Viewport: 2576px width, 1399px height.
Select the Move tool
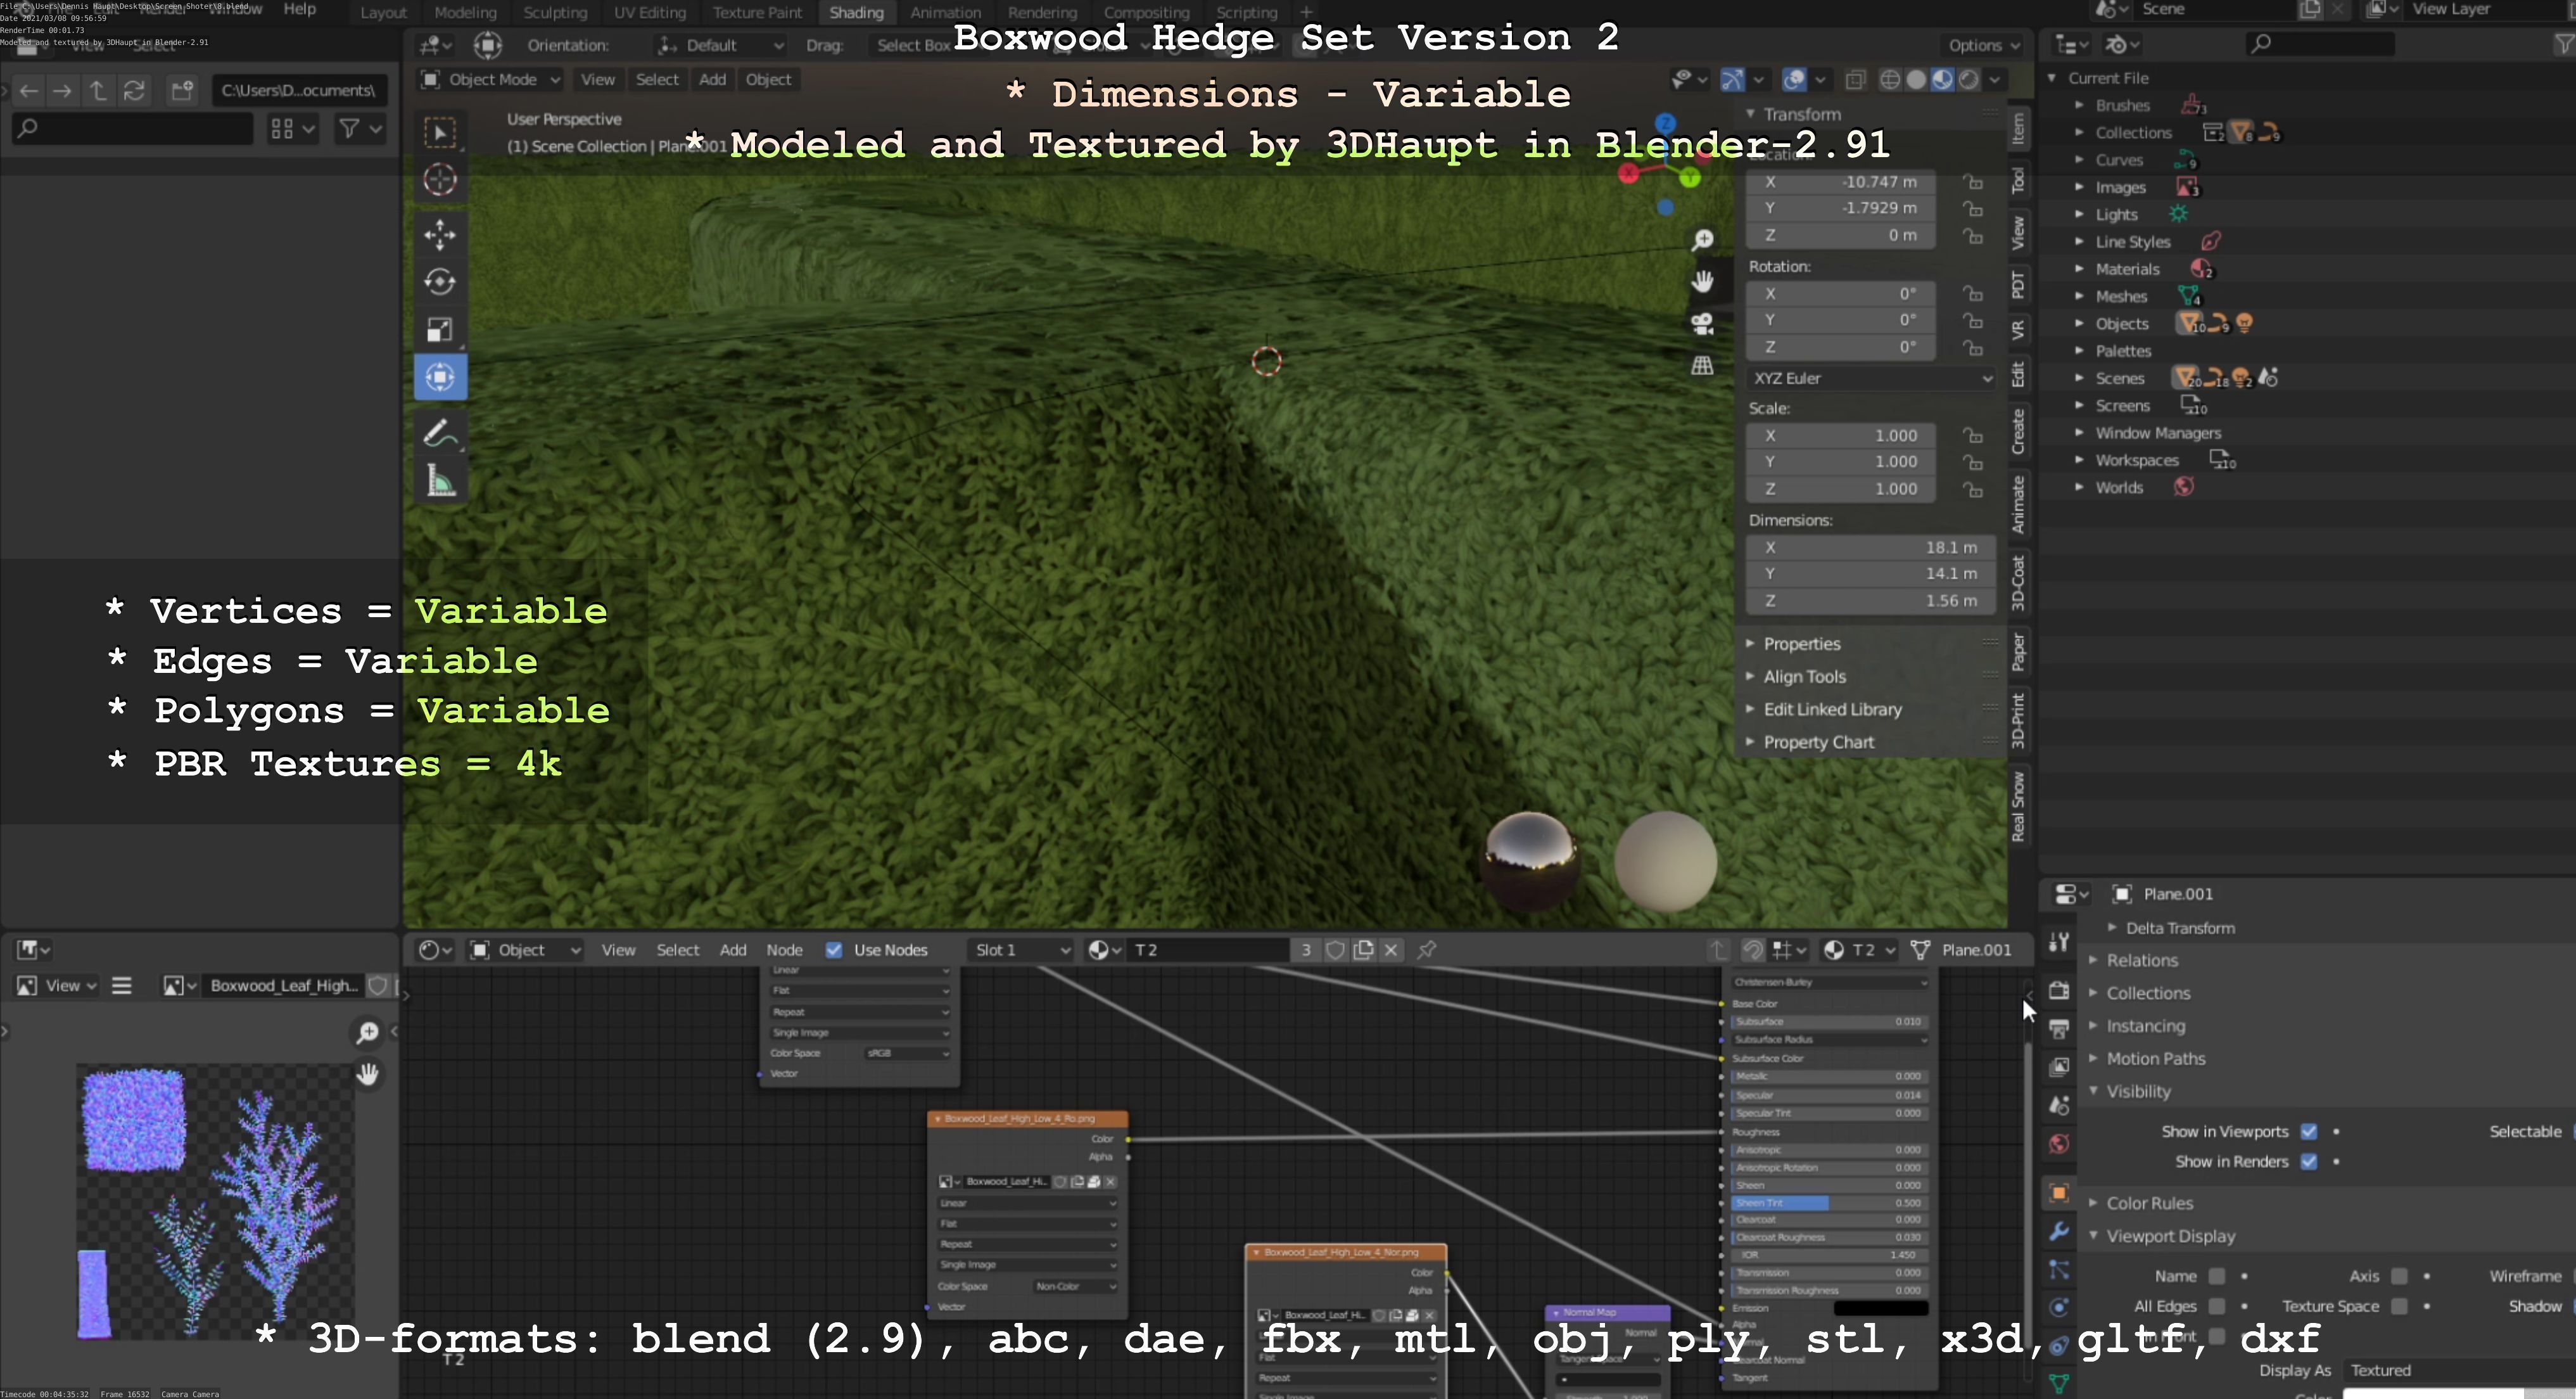tap(440, 235)
